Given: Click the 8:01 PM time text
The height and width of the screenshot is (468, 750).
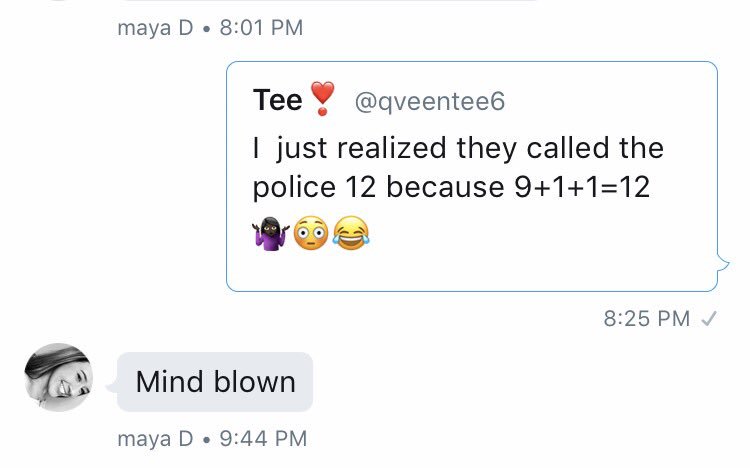Looking at the screenshot, I should point(261,27).
